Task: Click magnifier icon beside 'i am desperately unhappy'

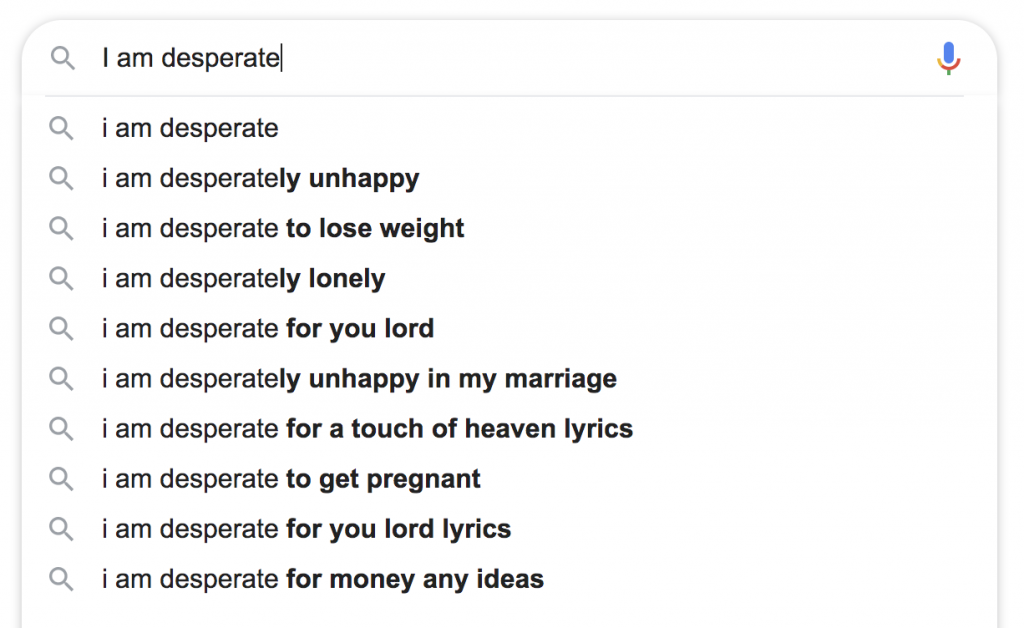Action: click(61, 178)
